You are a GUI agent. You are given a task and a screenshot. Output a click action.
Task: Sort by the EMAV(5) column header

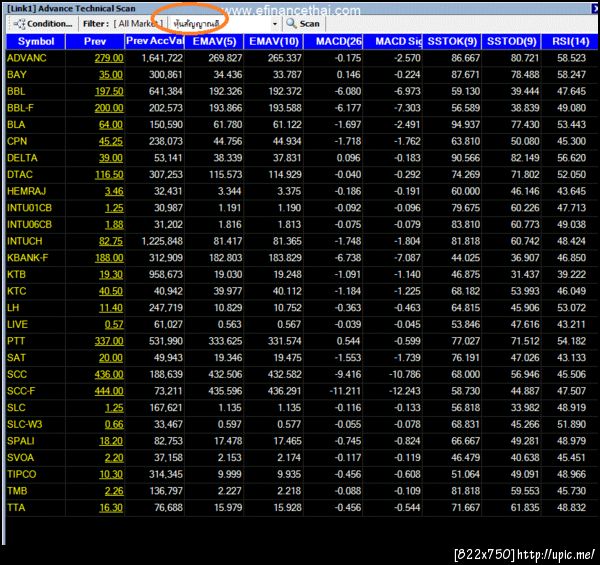pyautogui.click(x=214, y=41)
